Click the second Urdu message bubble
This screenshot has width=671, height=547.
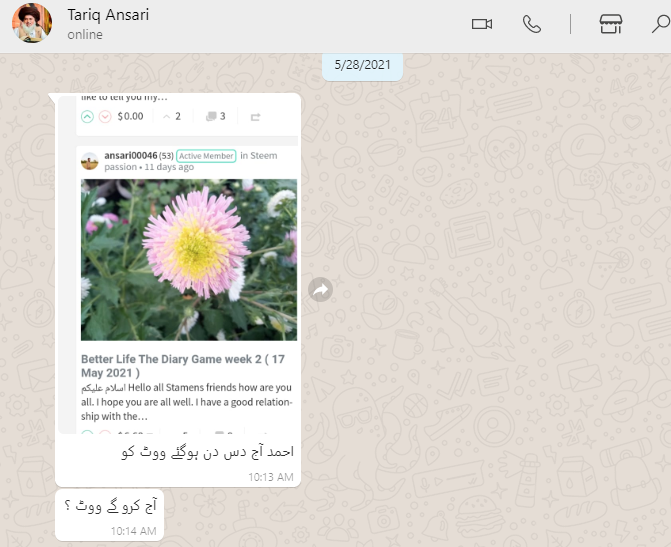click(110, 515)
